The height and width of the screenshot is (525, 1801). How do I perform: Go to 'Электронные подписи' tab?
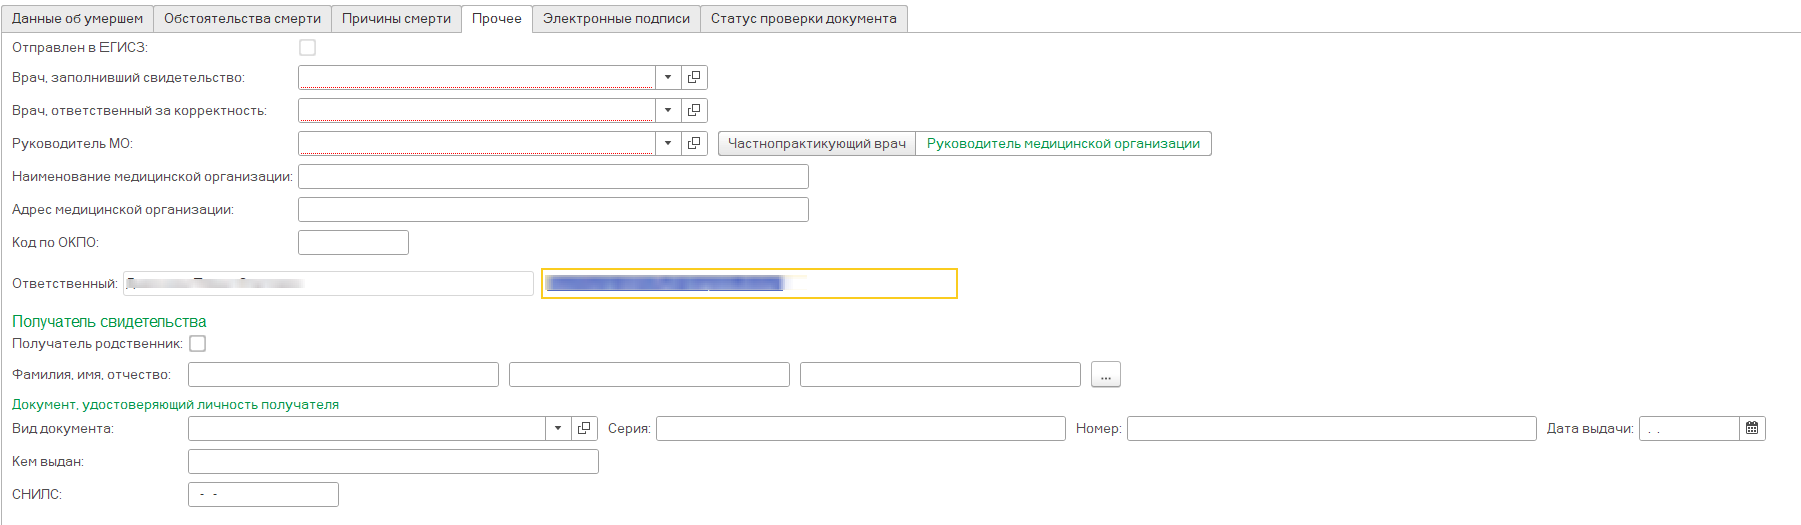616,19
